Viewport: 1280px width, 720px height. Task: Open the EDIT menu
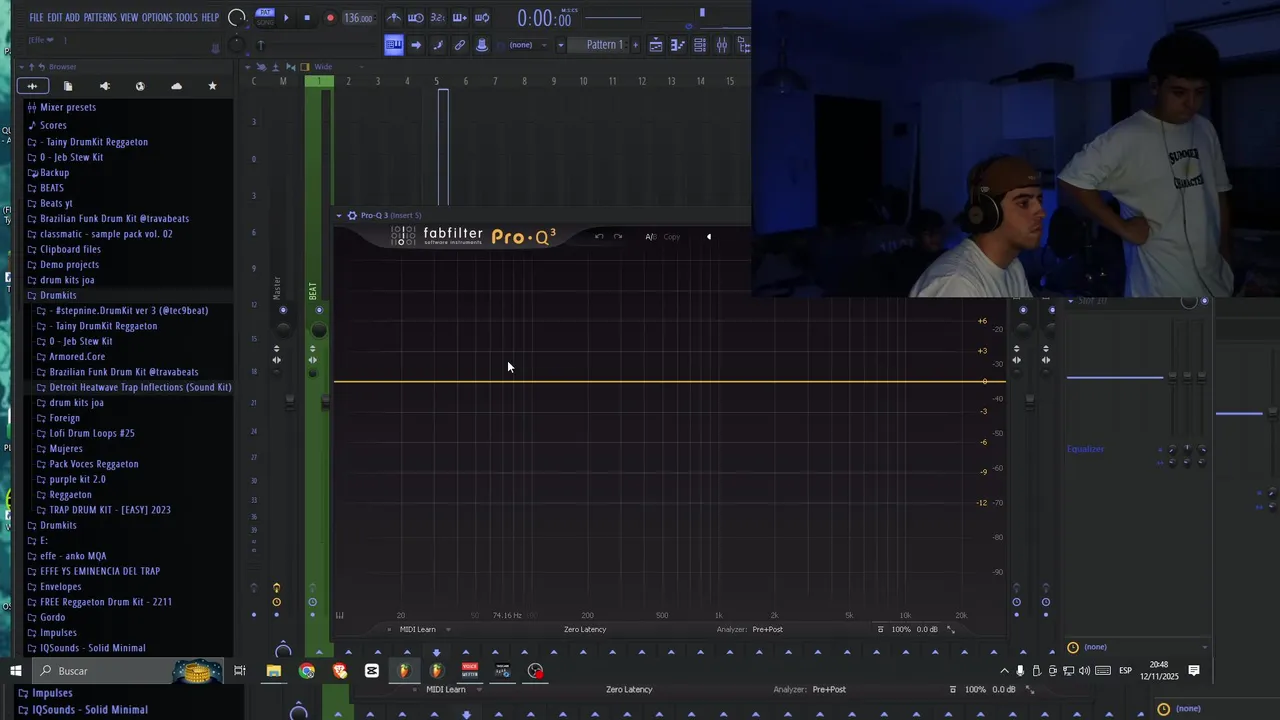point(55,17)
